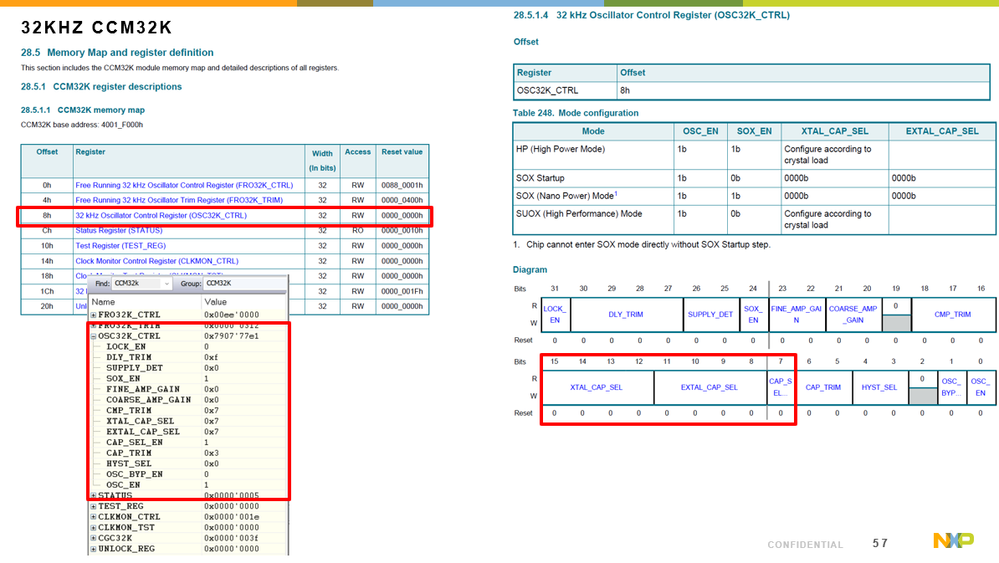Select the CMP_TRIM field row
The image size is (999, 563).
[x=188, y=411]
